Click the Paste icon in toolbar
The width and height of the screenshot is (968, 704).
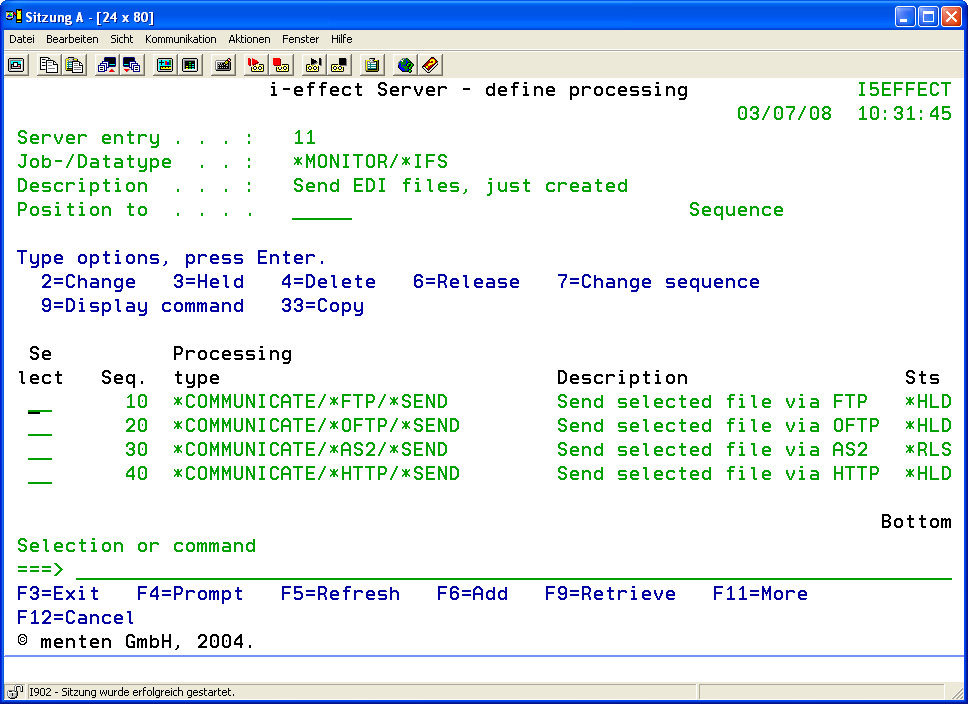(74, 65)
